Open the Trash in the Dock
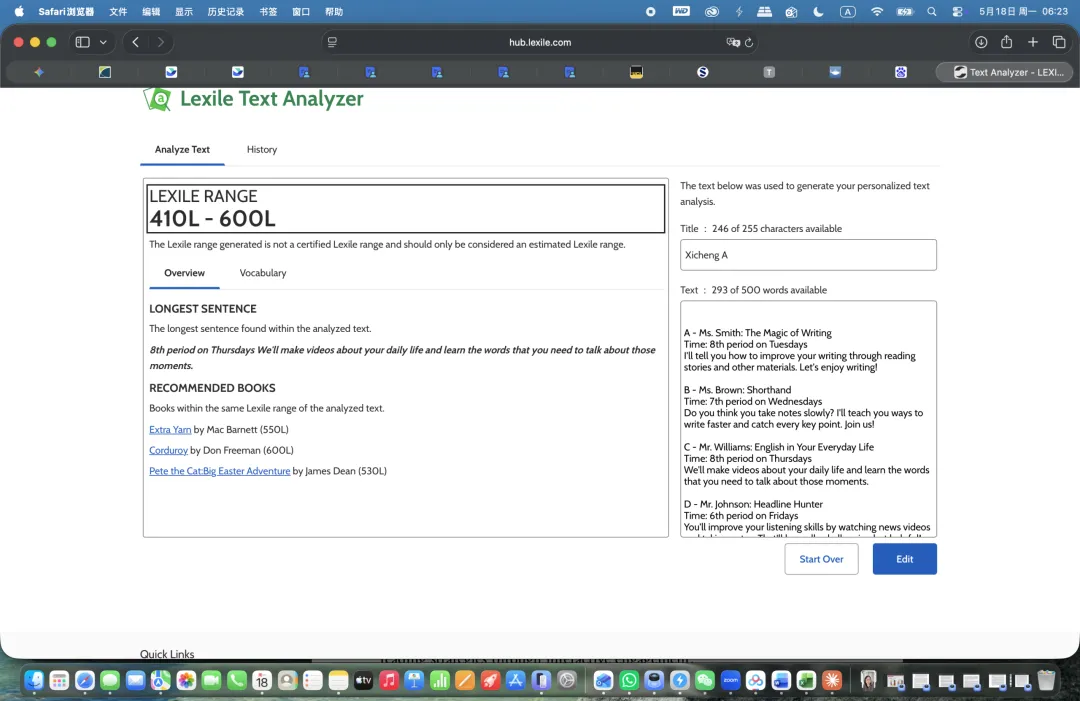Viewport: 1080px width, 701px height. (x=1046, y=680)
